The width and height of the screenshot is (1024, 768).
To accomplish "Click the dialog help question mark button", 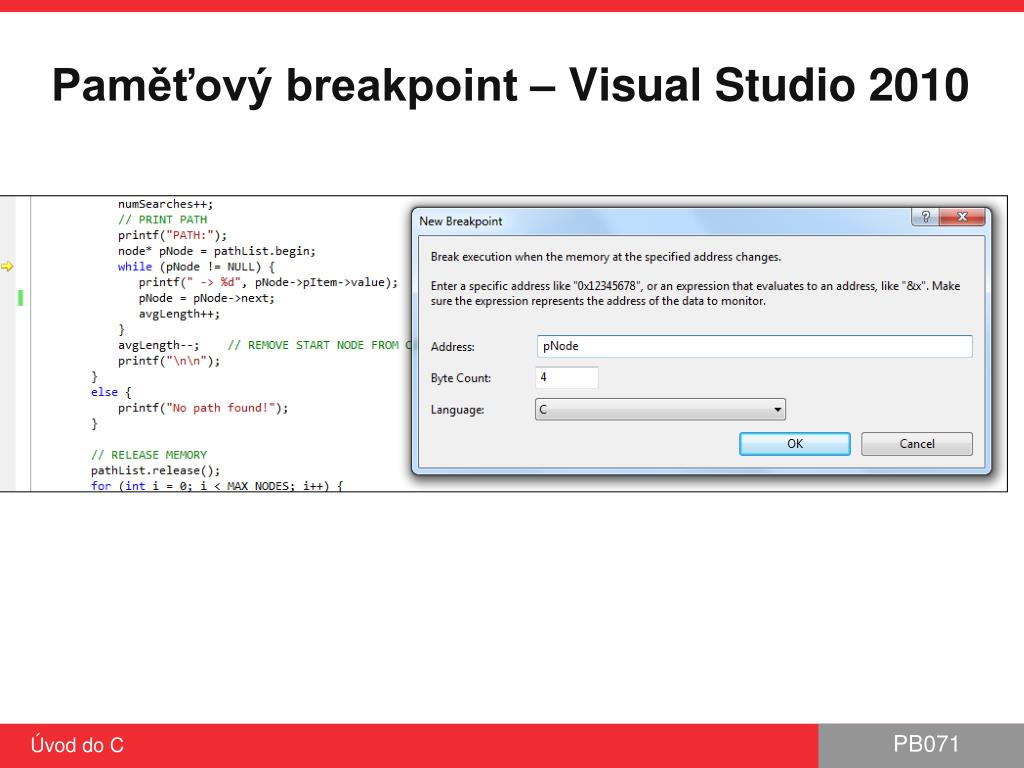I will [925, 217].
